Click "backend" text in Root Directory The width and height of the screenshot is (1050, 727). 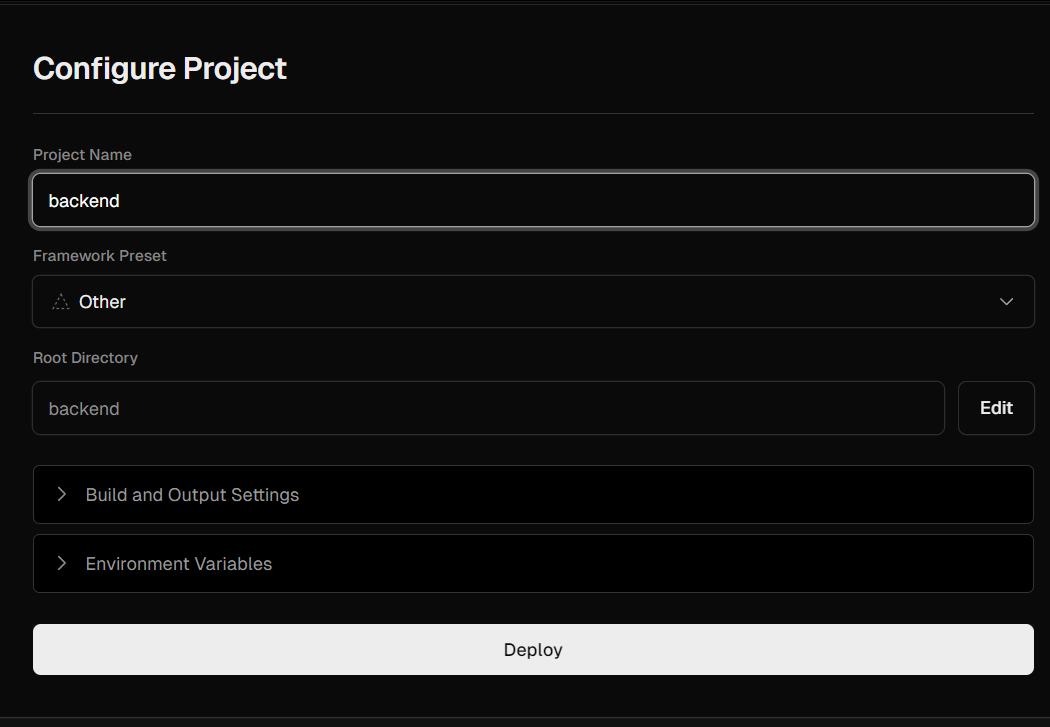click(x=84, y=409)
